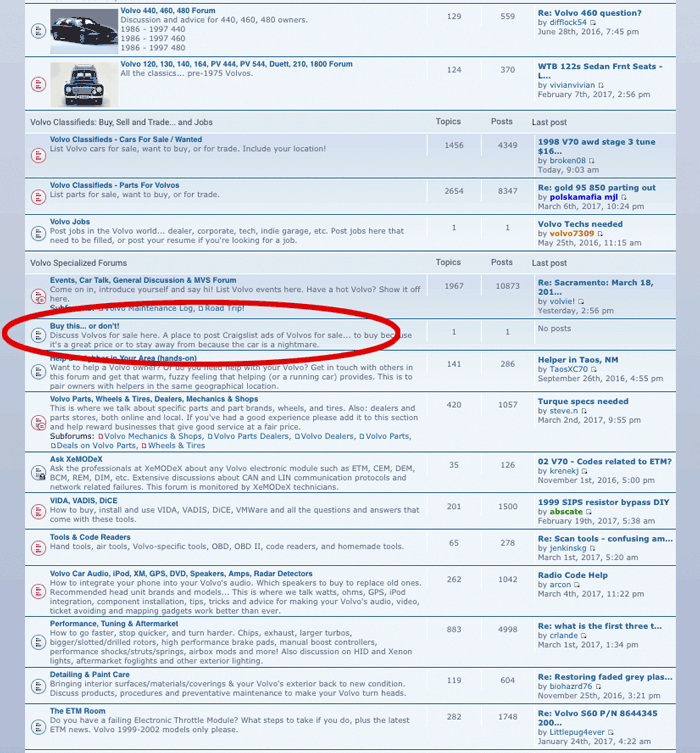Image resolution: width=700 pixels, height=753 pixels.
Task: Open the Tools & Code Readers forum
Action: click(x=90, y=537)
